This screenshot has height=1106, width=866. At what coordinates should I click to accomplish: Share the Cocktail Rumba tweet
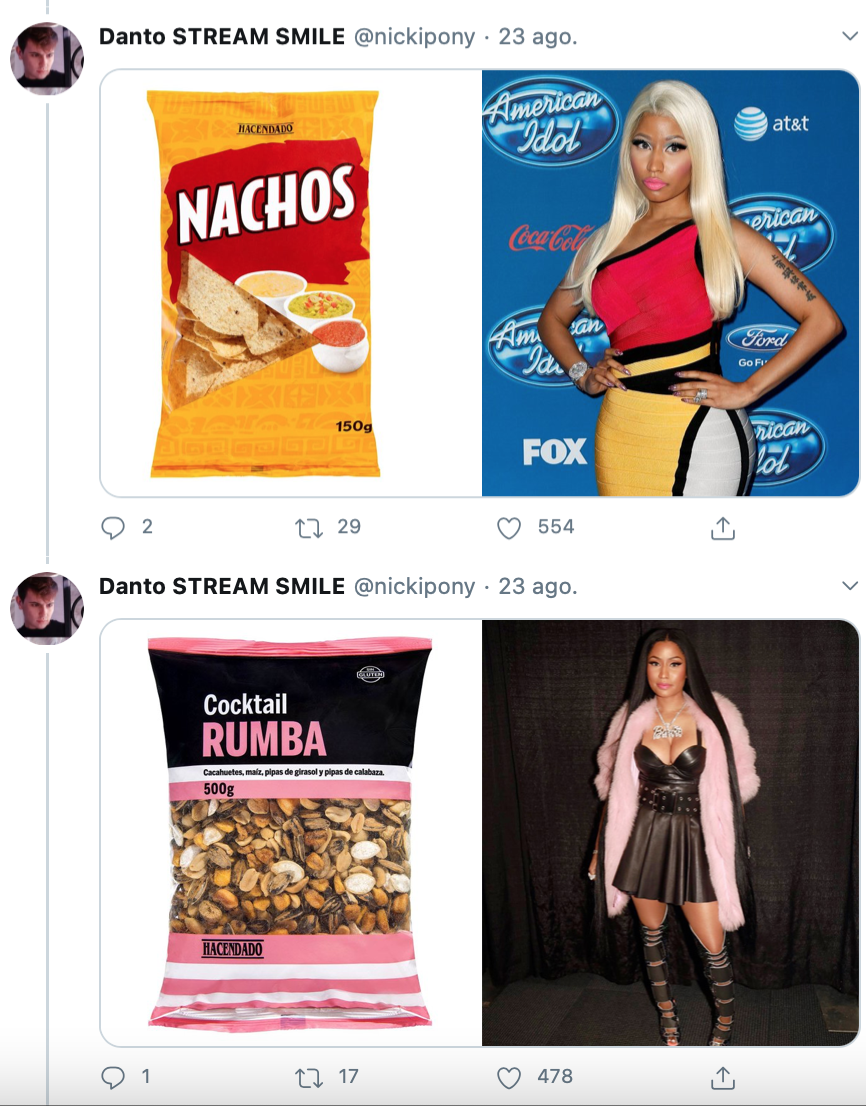pyautogui.click(x=722, y=1077)
